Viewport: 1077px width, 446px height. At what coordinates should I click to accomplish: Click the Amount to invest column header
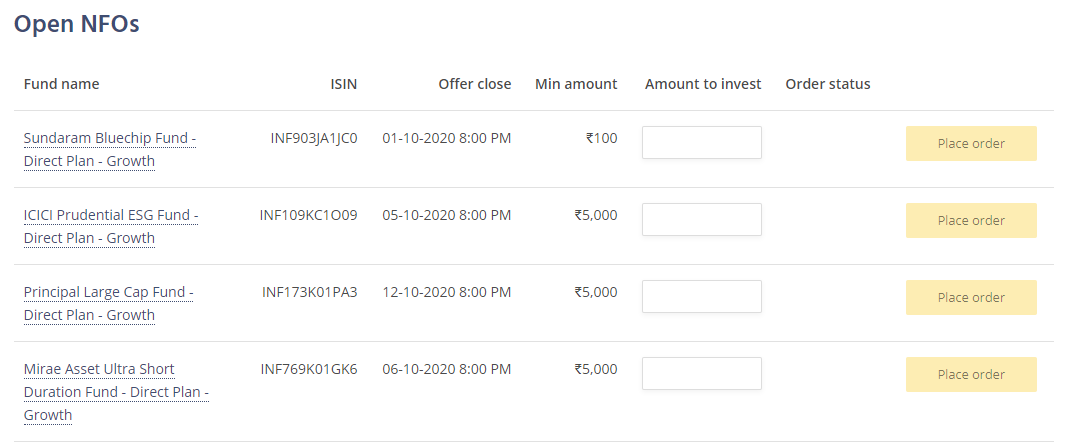(x=703, y=84)
